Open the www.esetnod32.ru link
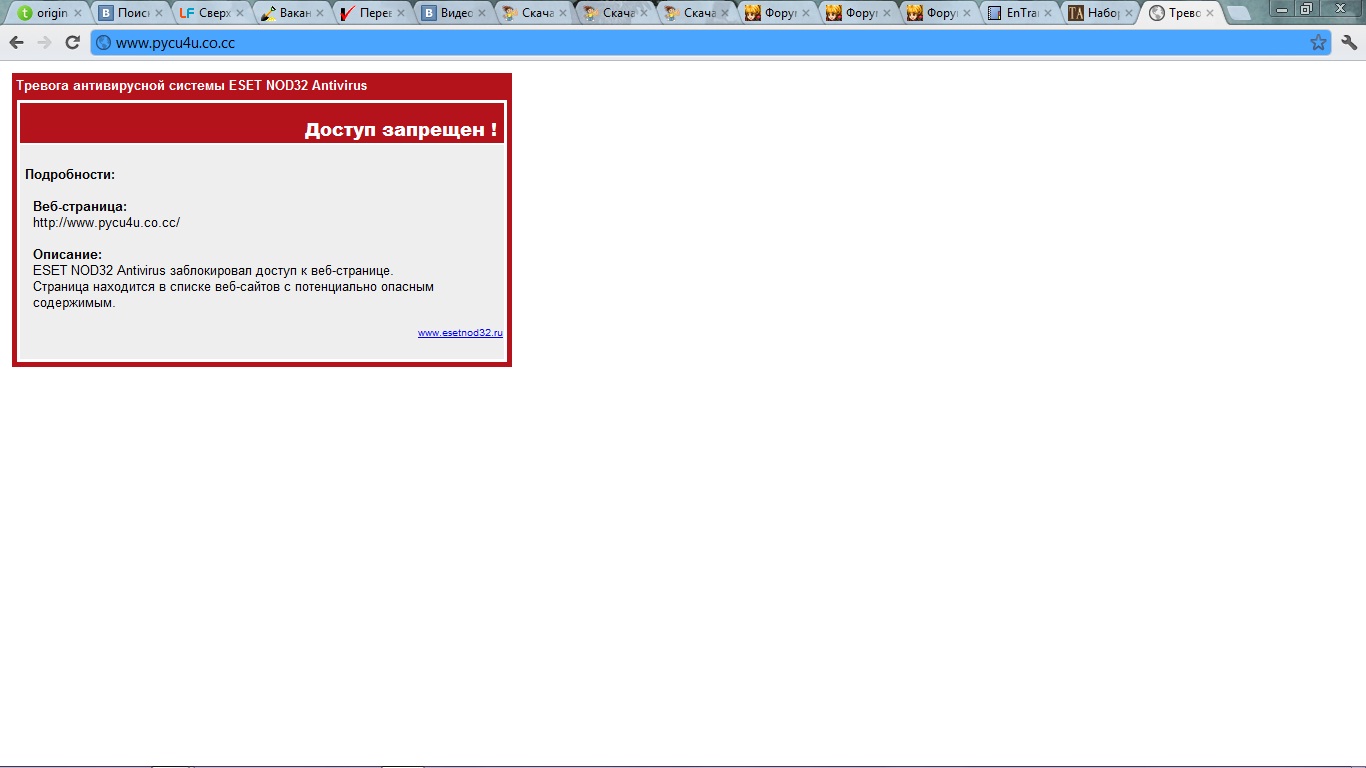Image resolution: width=1366 pixels, height=768 pixels. [x=460, y=333]
